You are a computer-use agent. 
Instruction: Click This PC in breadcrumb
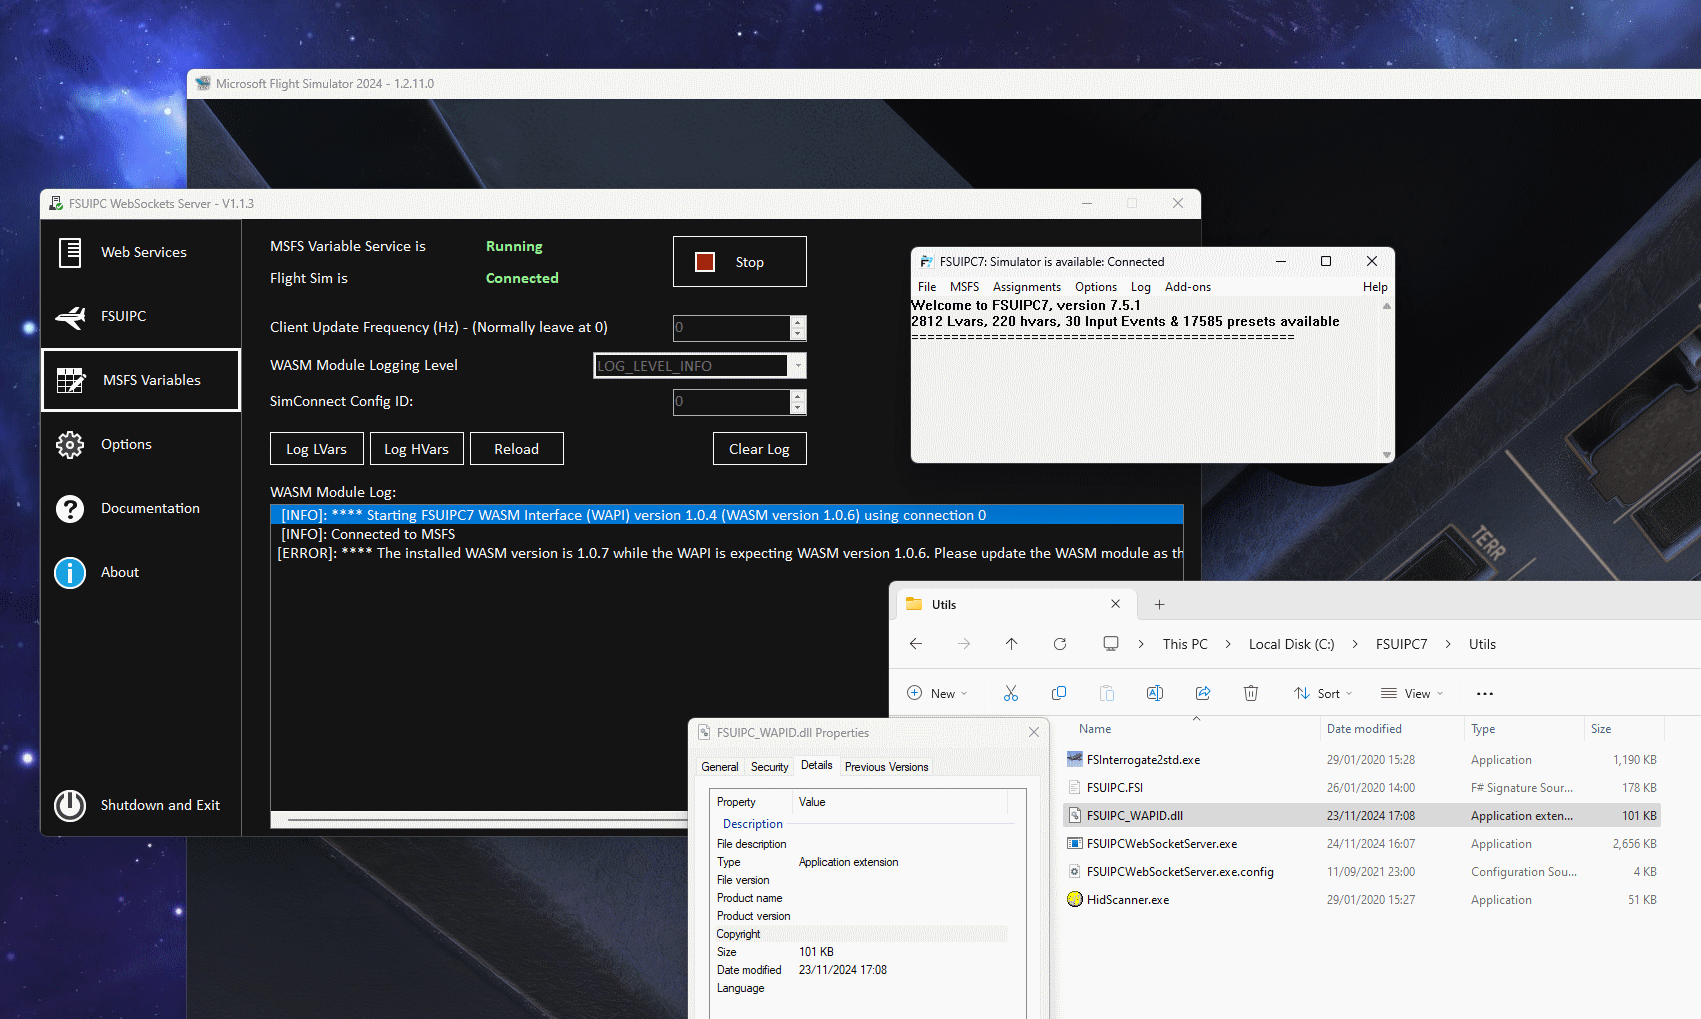(1185, 644)
